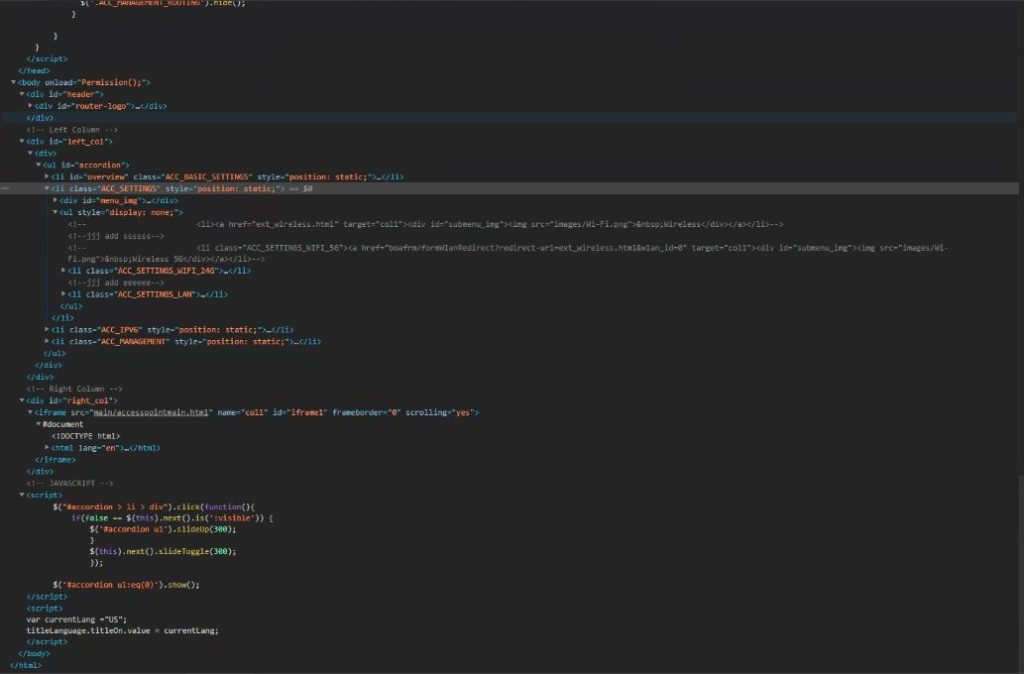Collapse the #document node
Image resolution: width=1024 pixels, height=674 pixels.
pos(39,425)
